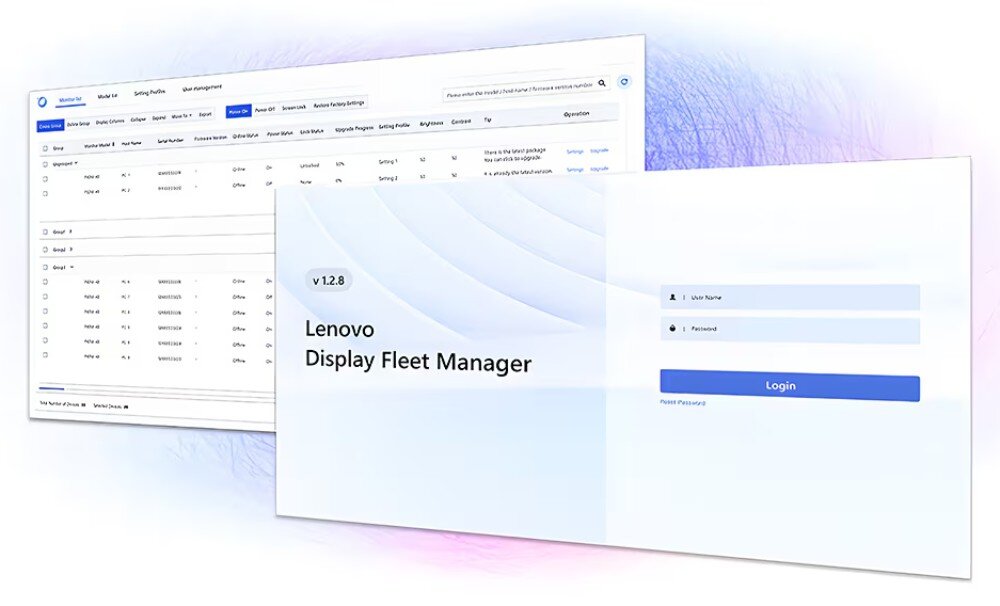This screenshot has width=1000, height=606.
Task: Click the Total Number of Devices status text
Action: (62, 404)
